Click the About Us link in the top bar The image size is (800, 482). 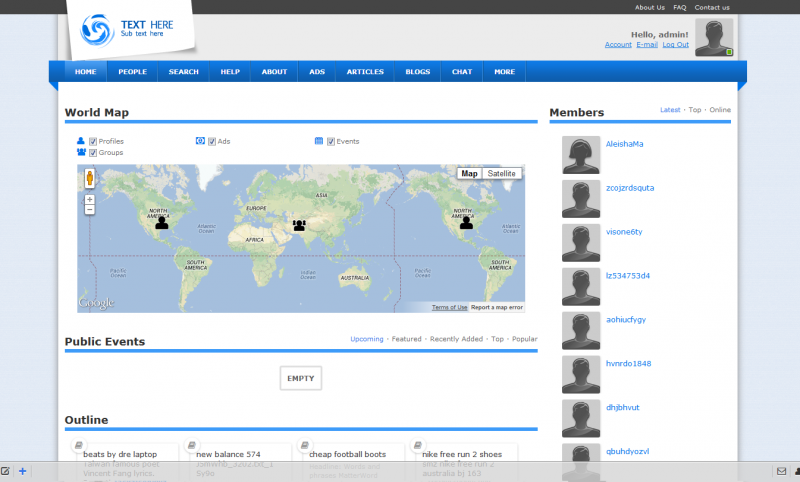(649, 8)
